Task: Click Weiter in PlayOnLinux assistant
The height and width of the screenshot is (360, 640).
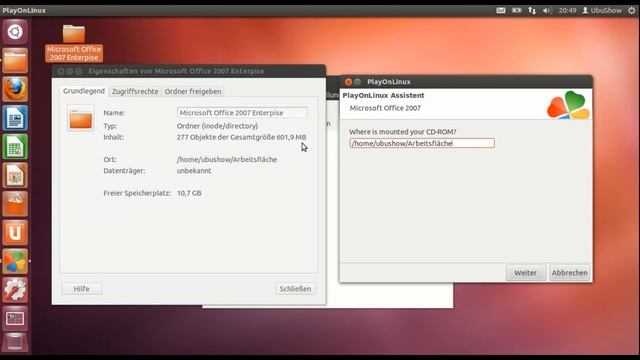Action: tap(525, 273)
